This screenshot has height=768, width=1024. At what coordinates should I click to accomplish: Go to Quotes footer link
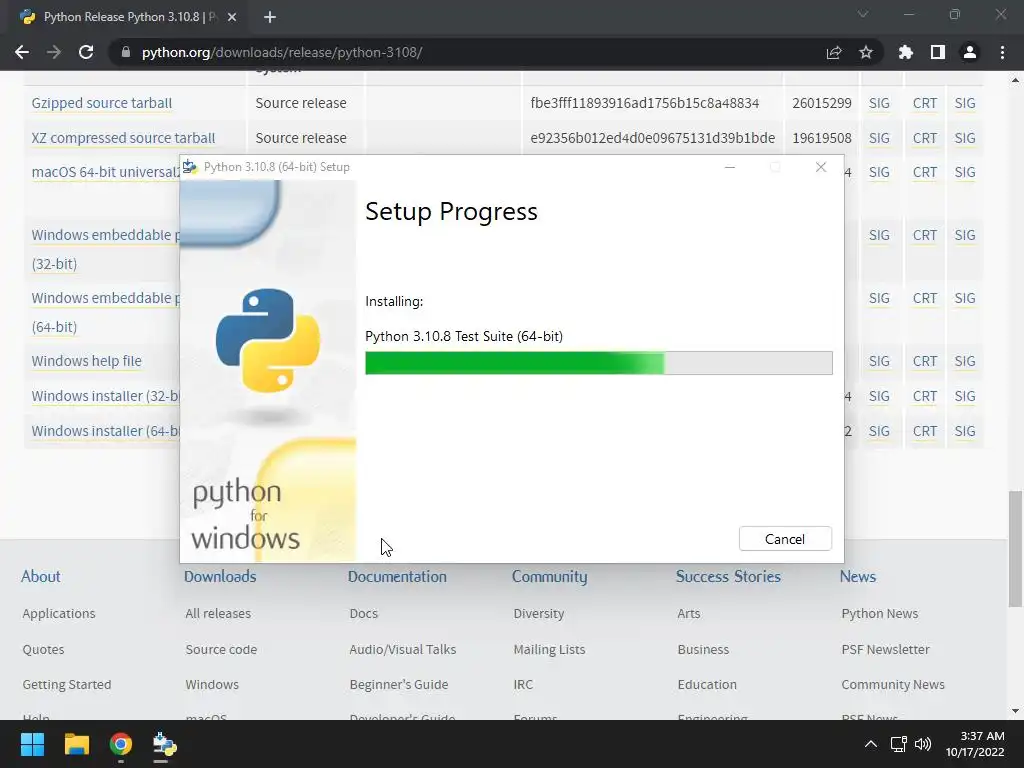click(43, 649)
